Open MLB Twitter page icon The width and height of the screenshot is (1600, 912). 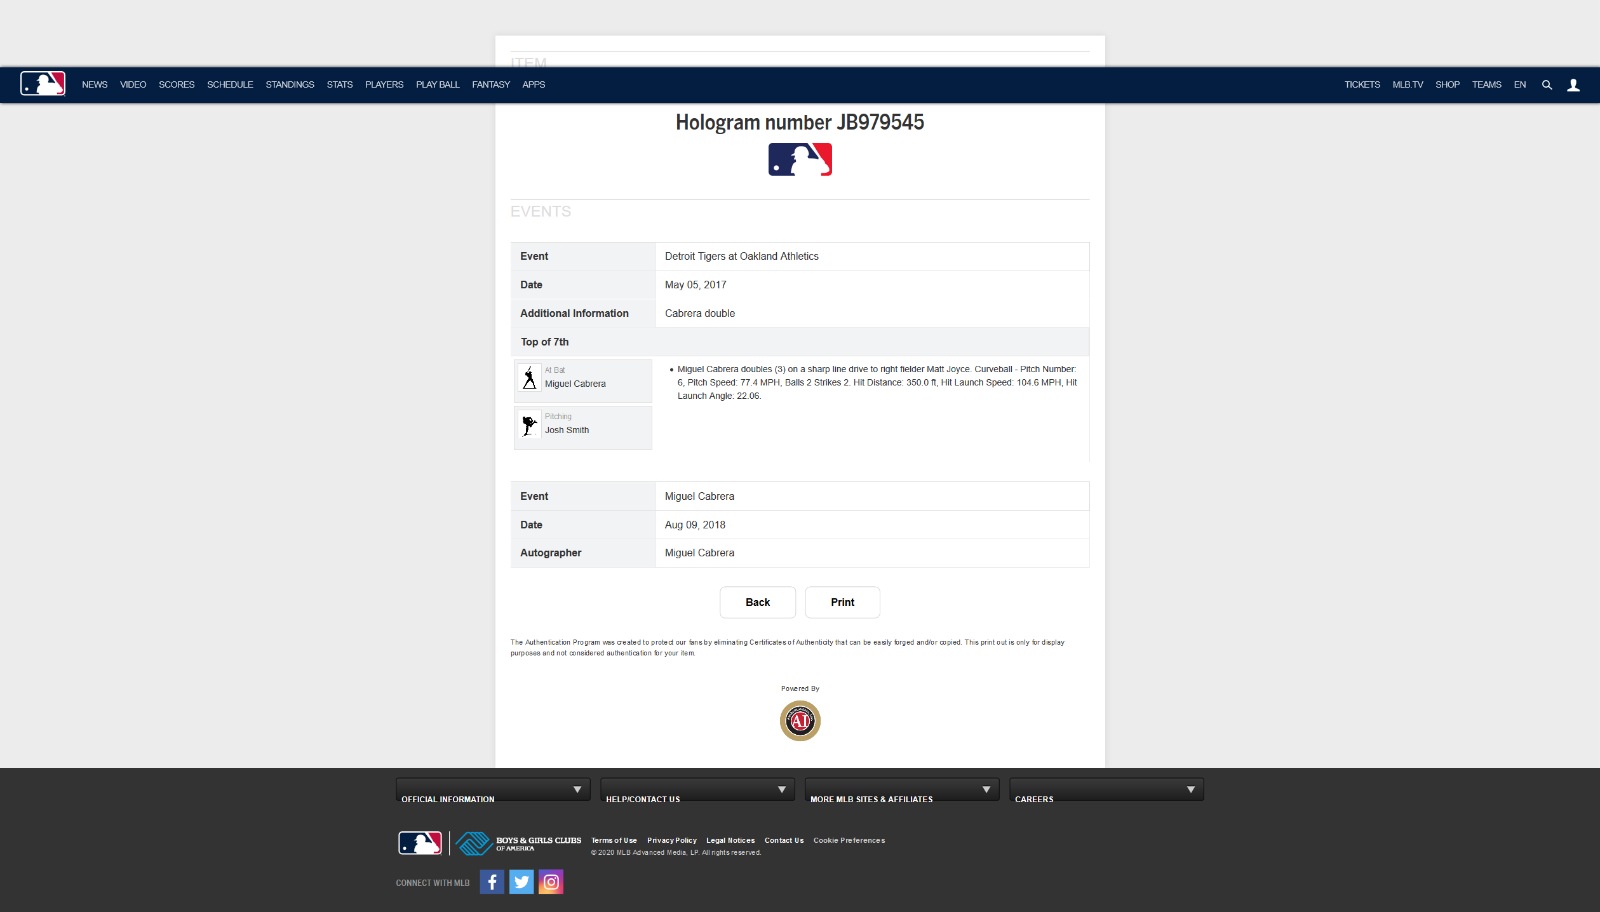point(521,882)
